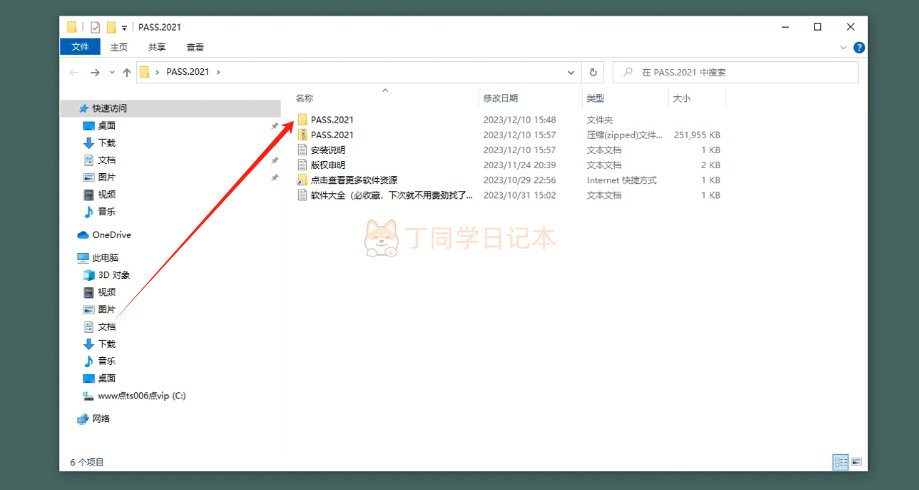Screen dimensions: 919x490
Task: Open the PASS.2021 folder in file list
Action: (x=332, y=119)
